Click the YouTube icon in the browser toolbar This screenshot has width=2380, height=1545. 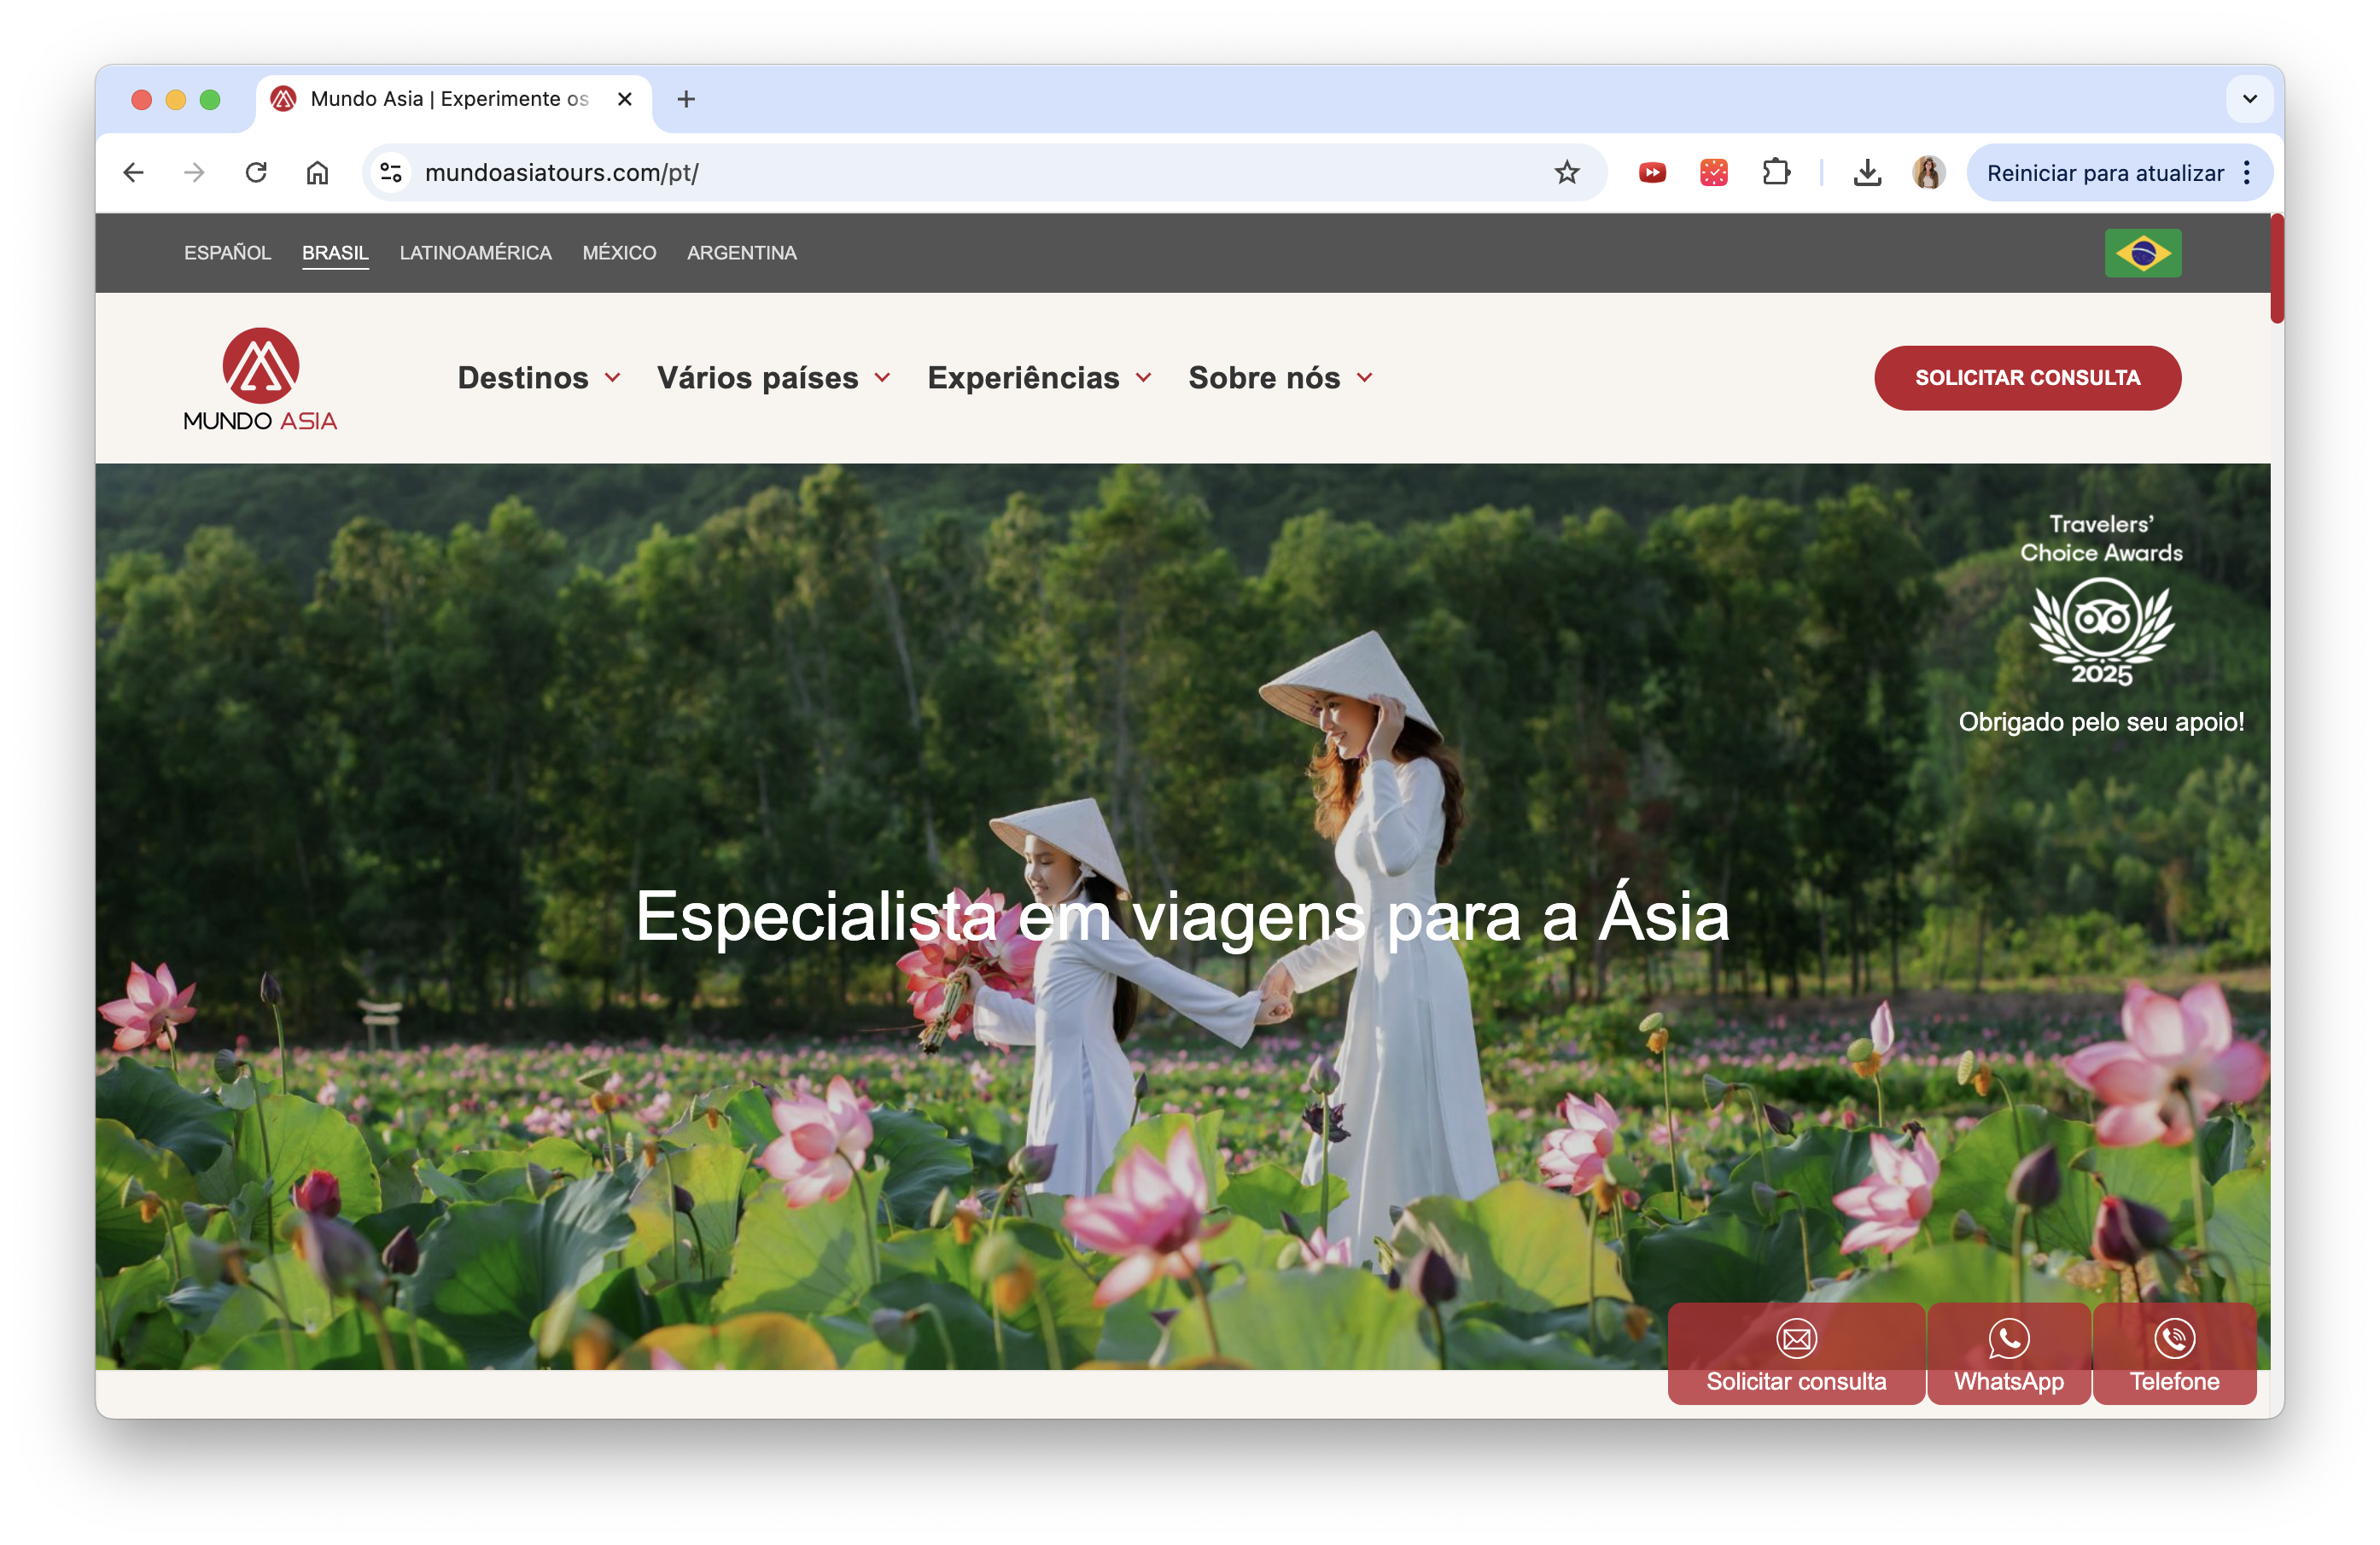[1651, 172]
